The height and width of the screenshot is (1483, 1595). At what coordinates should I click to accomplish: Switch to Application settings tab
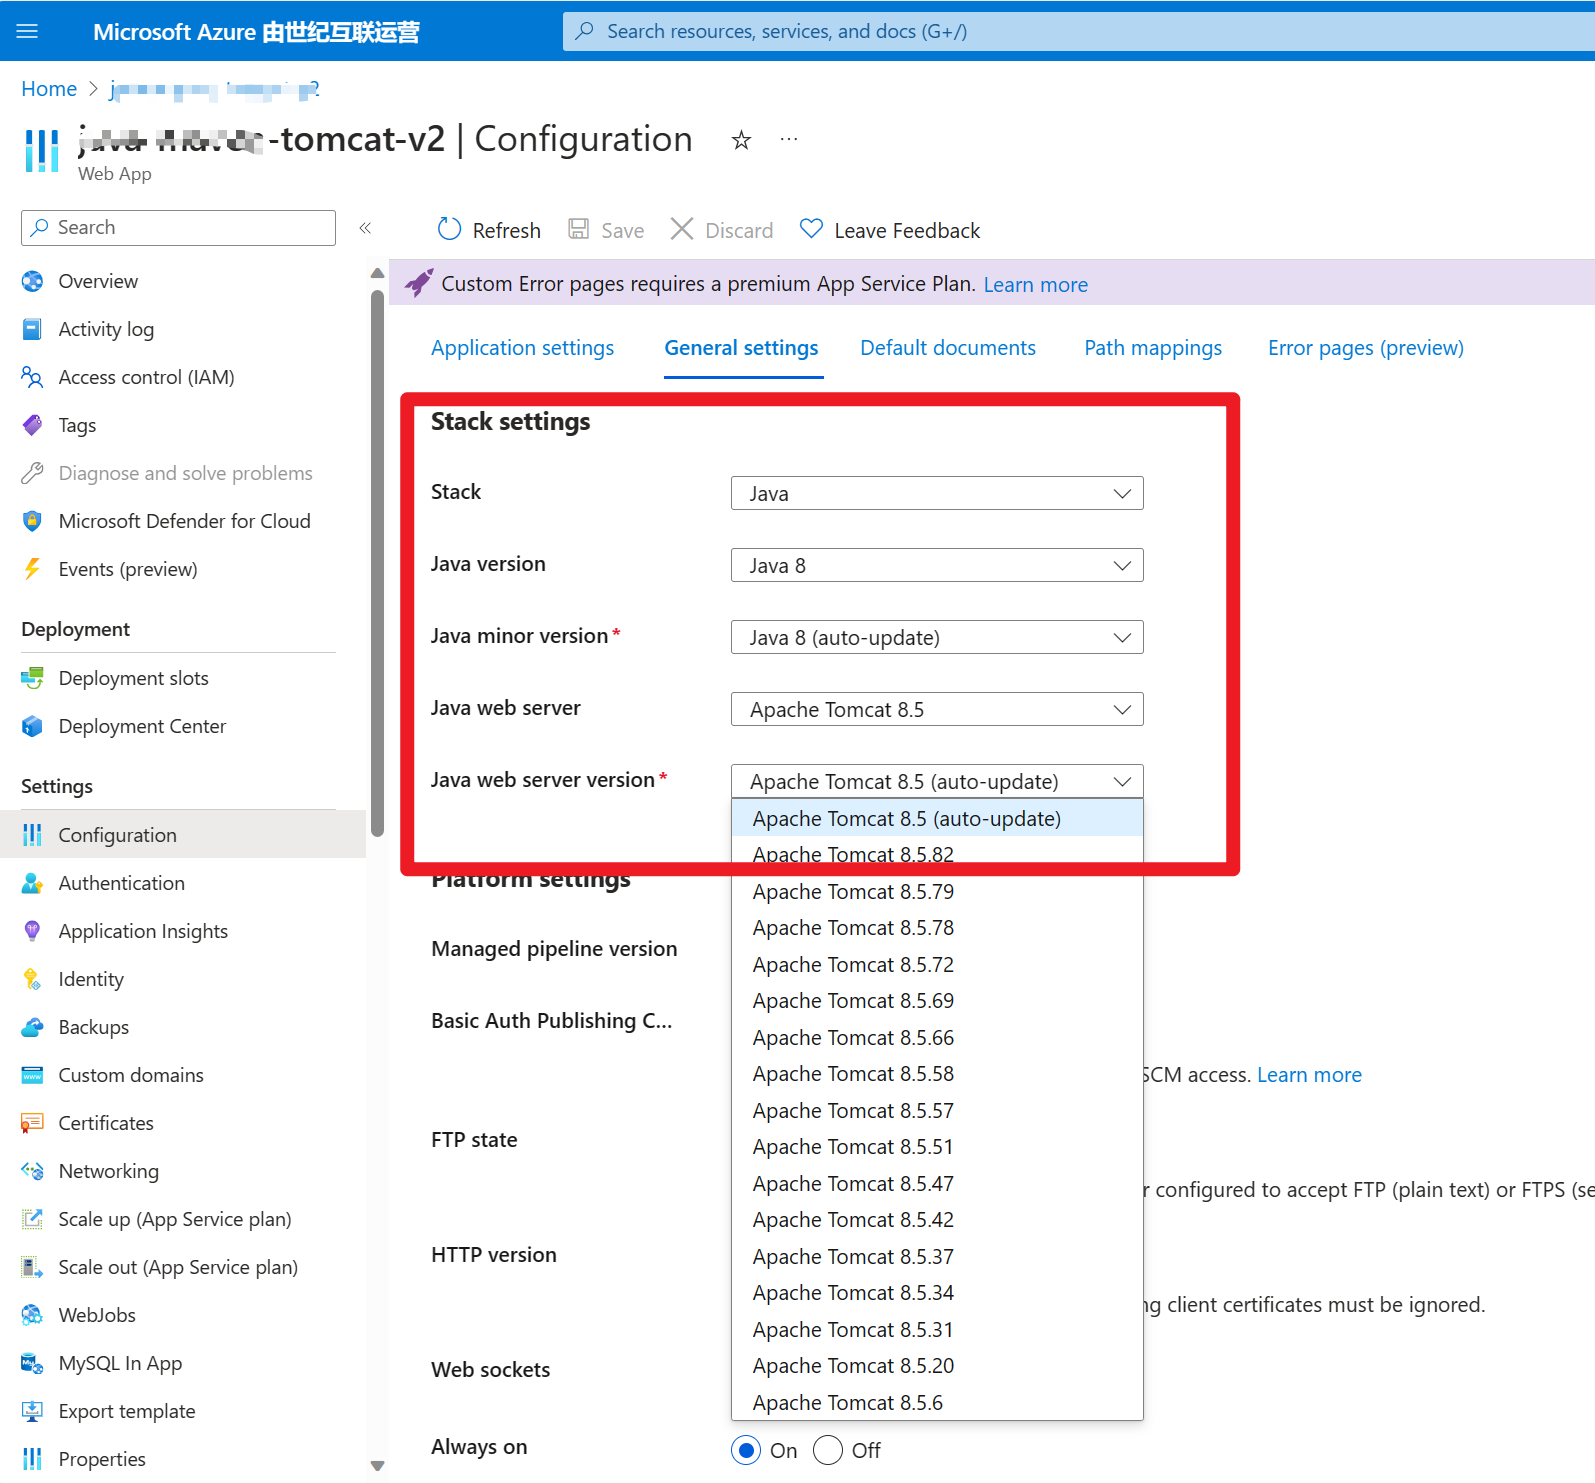pyautogui.click(x=522, y=348)
